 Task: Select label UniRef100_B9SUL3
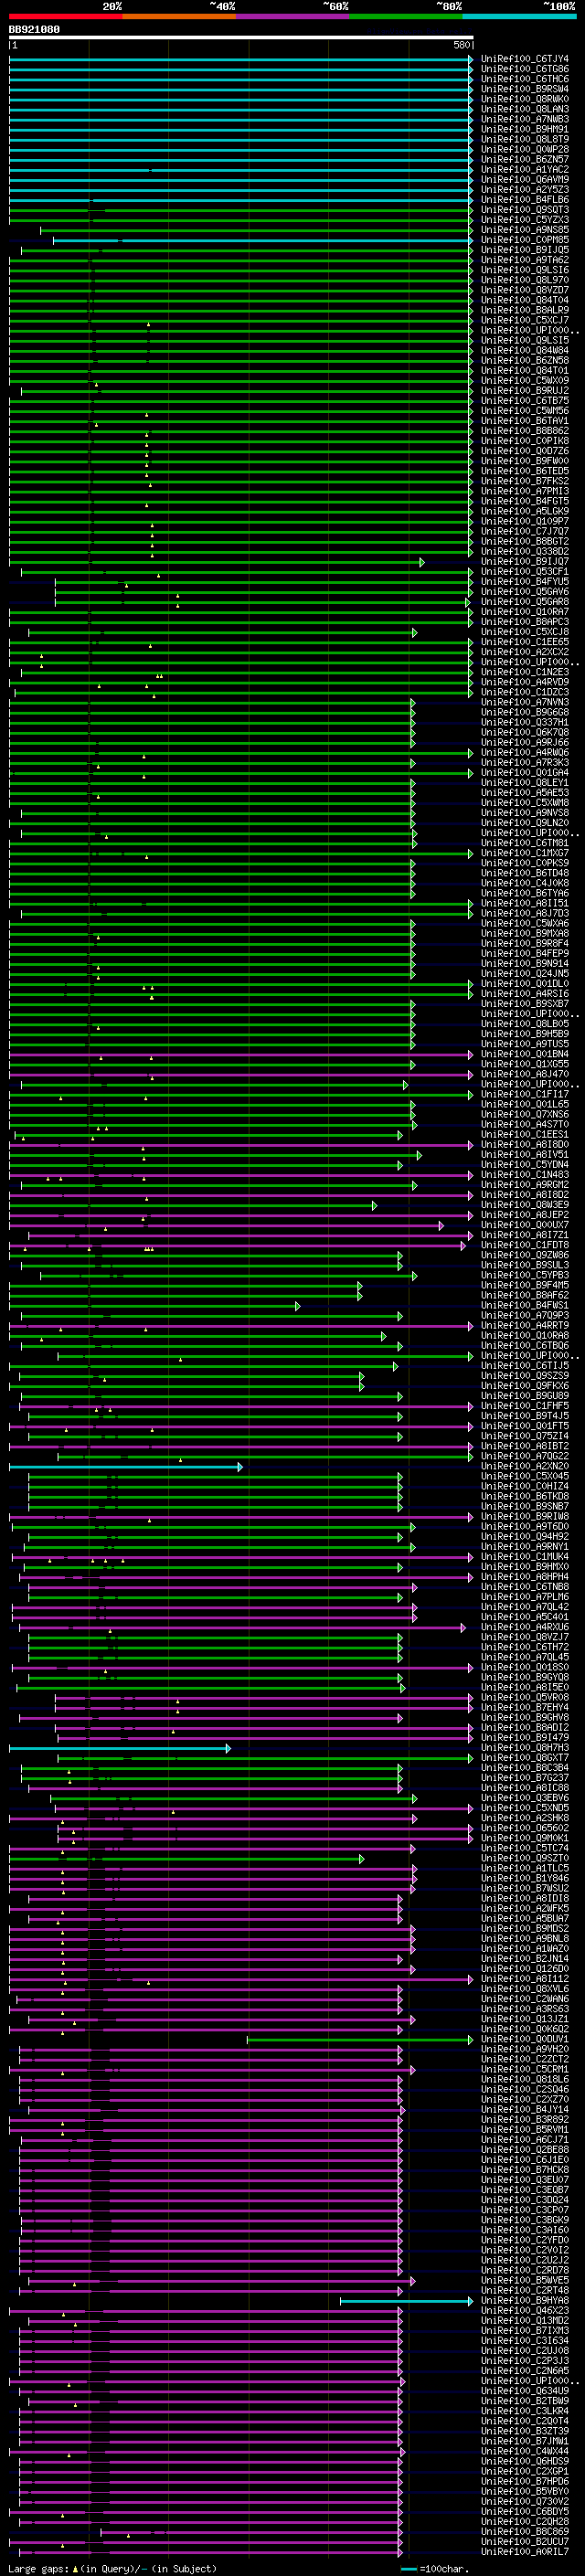point(525,1265)
